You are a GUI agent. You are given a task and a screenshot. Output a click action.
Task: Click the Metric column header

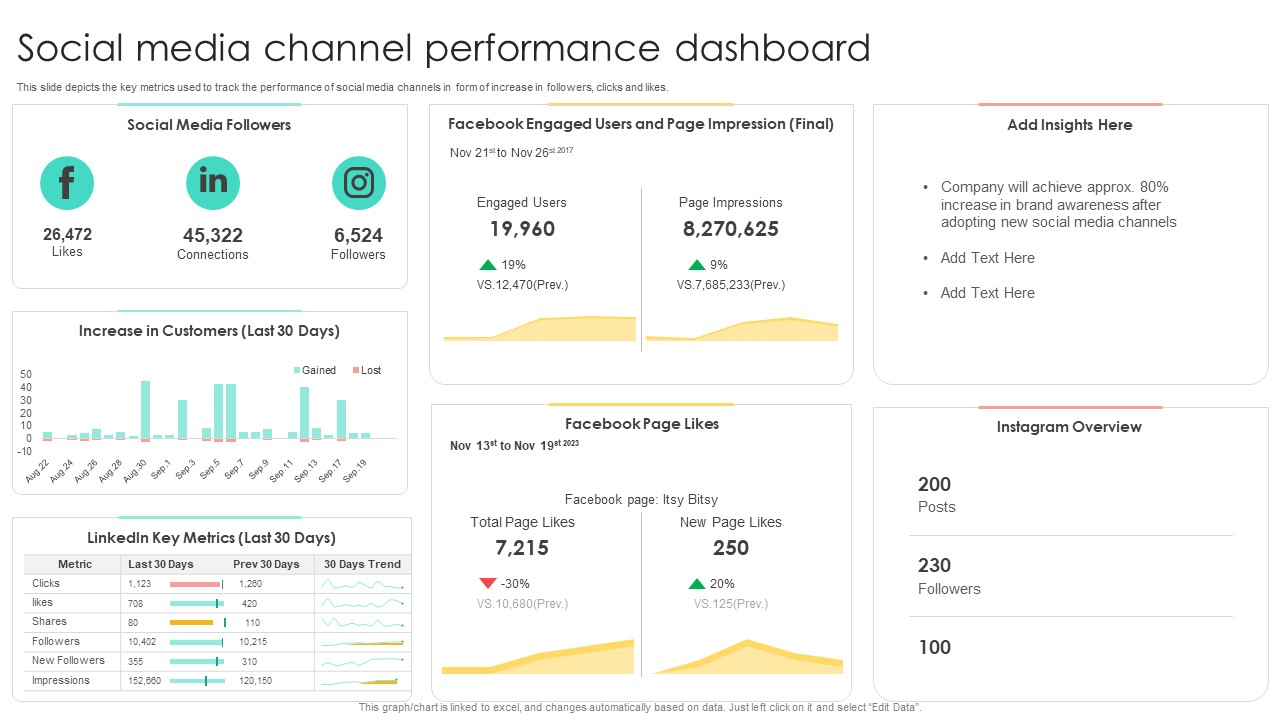pos(75,564)
